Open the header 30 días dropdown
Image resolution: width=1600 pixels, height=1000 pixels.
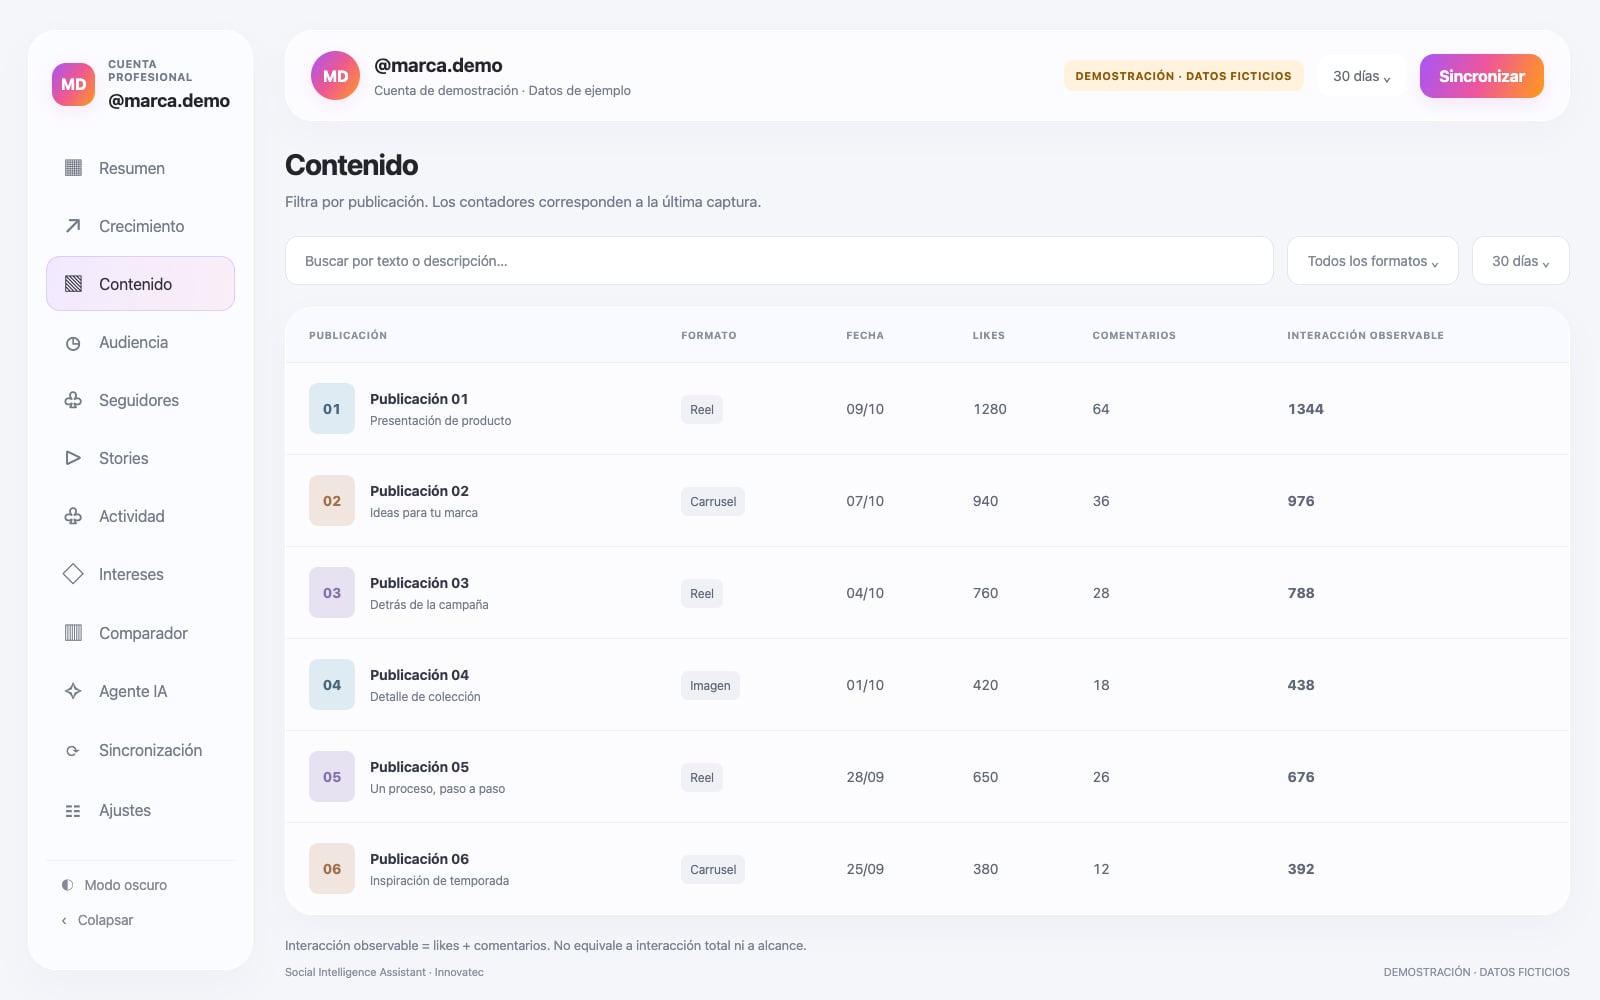(x=1362, y=76)
